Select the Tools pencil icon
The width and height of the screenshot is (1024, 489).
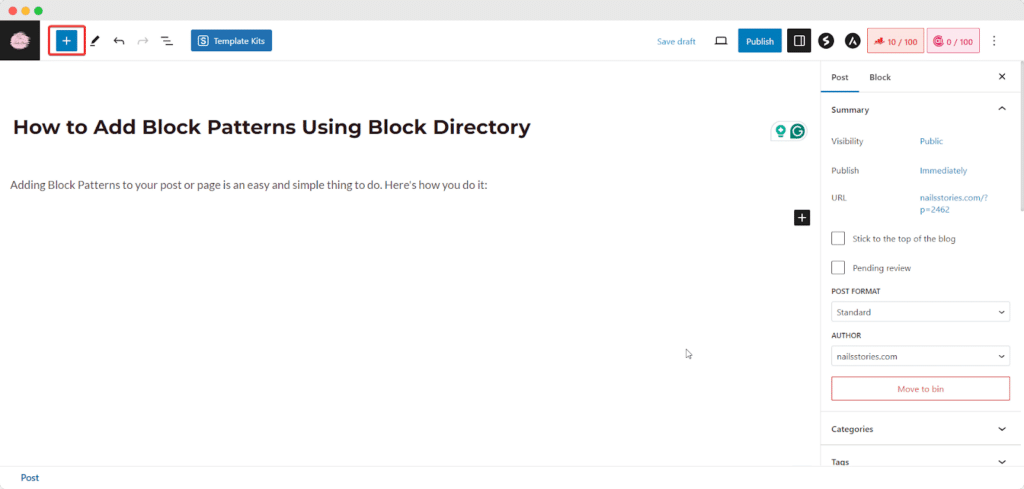(95, 41)
